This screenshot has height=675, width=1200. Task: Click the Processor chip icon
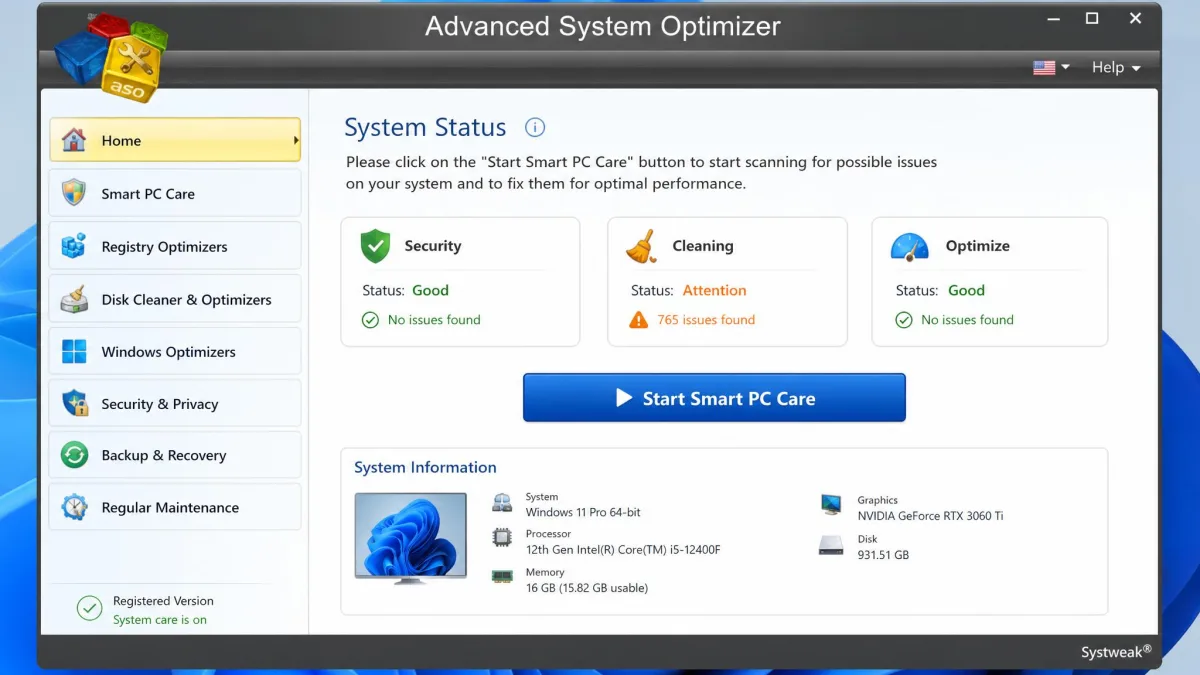[x=502, y=538]
